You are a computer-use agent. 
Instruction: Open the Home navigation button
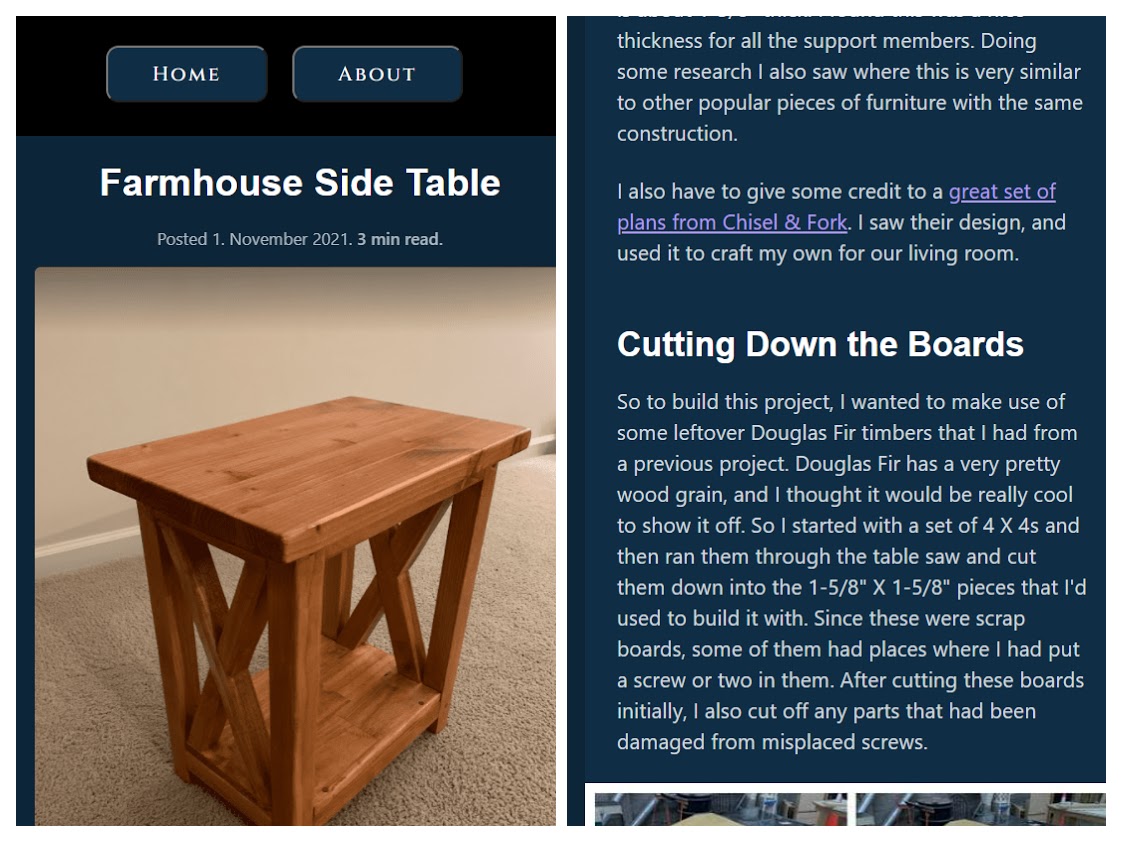(x=186, y=74)
